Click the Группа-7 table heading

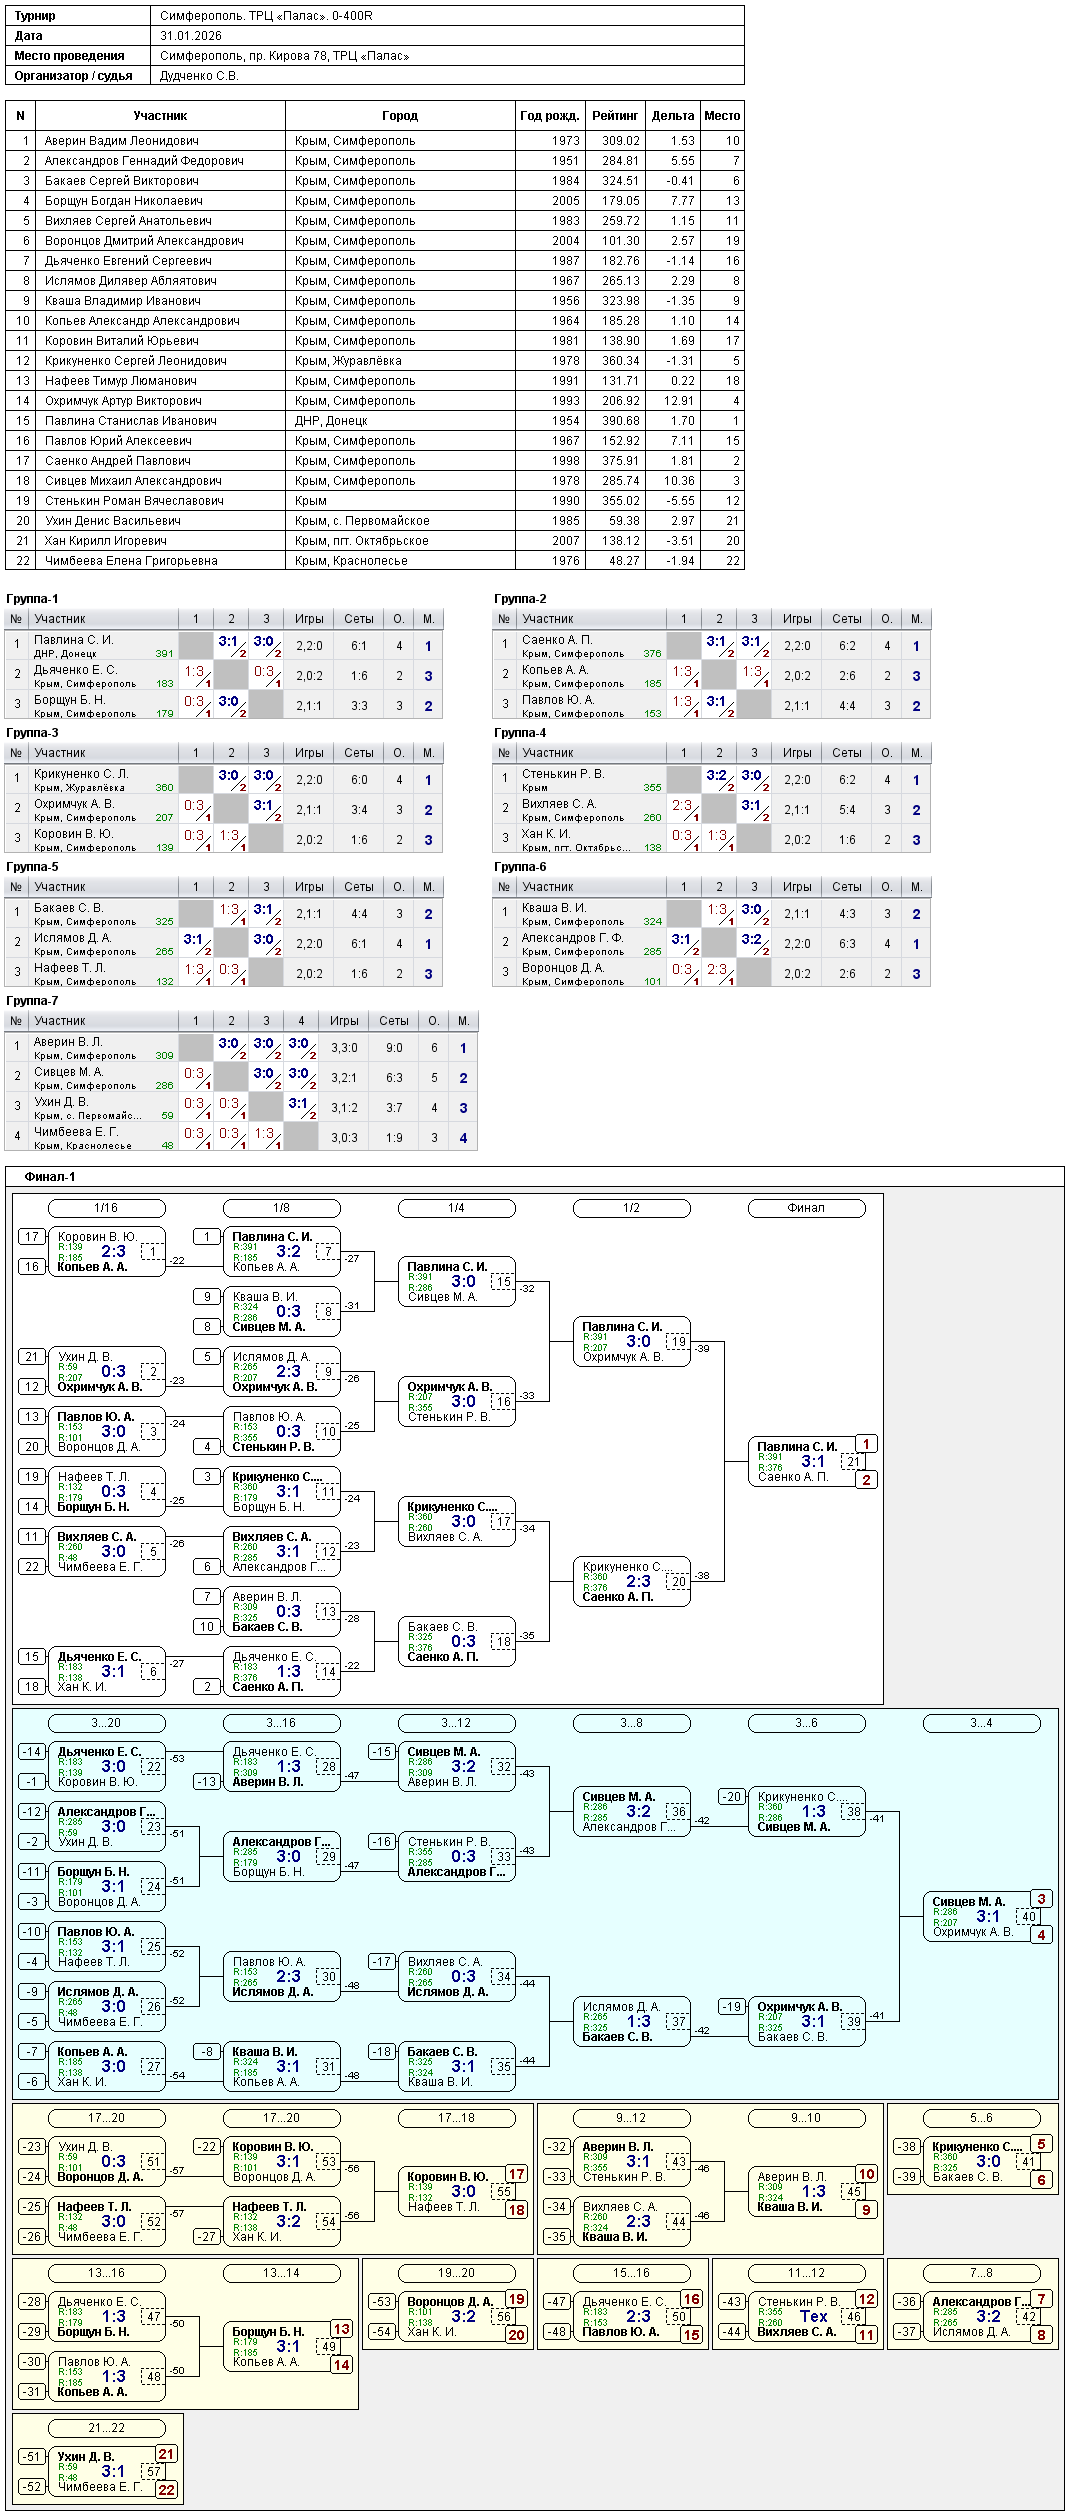coord(32,1001)
